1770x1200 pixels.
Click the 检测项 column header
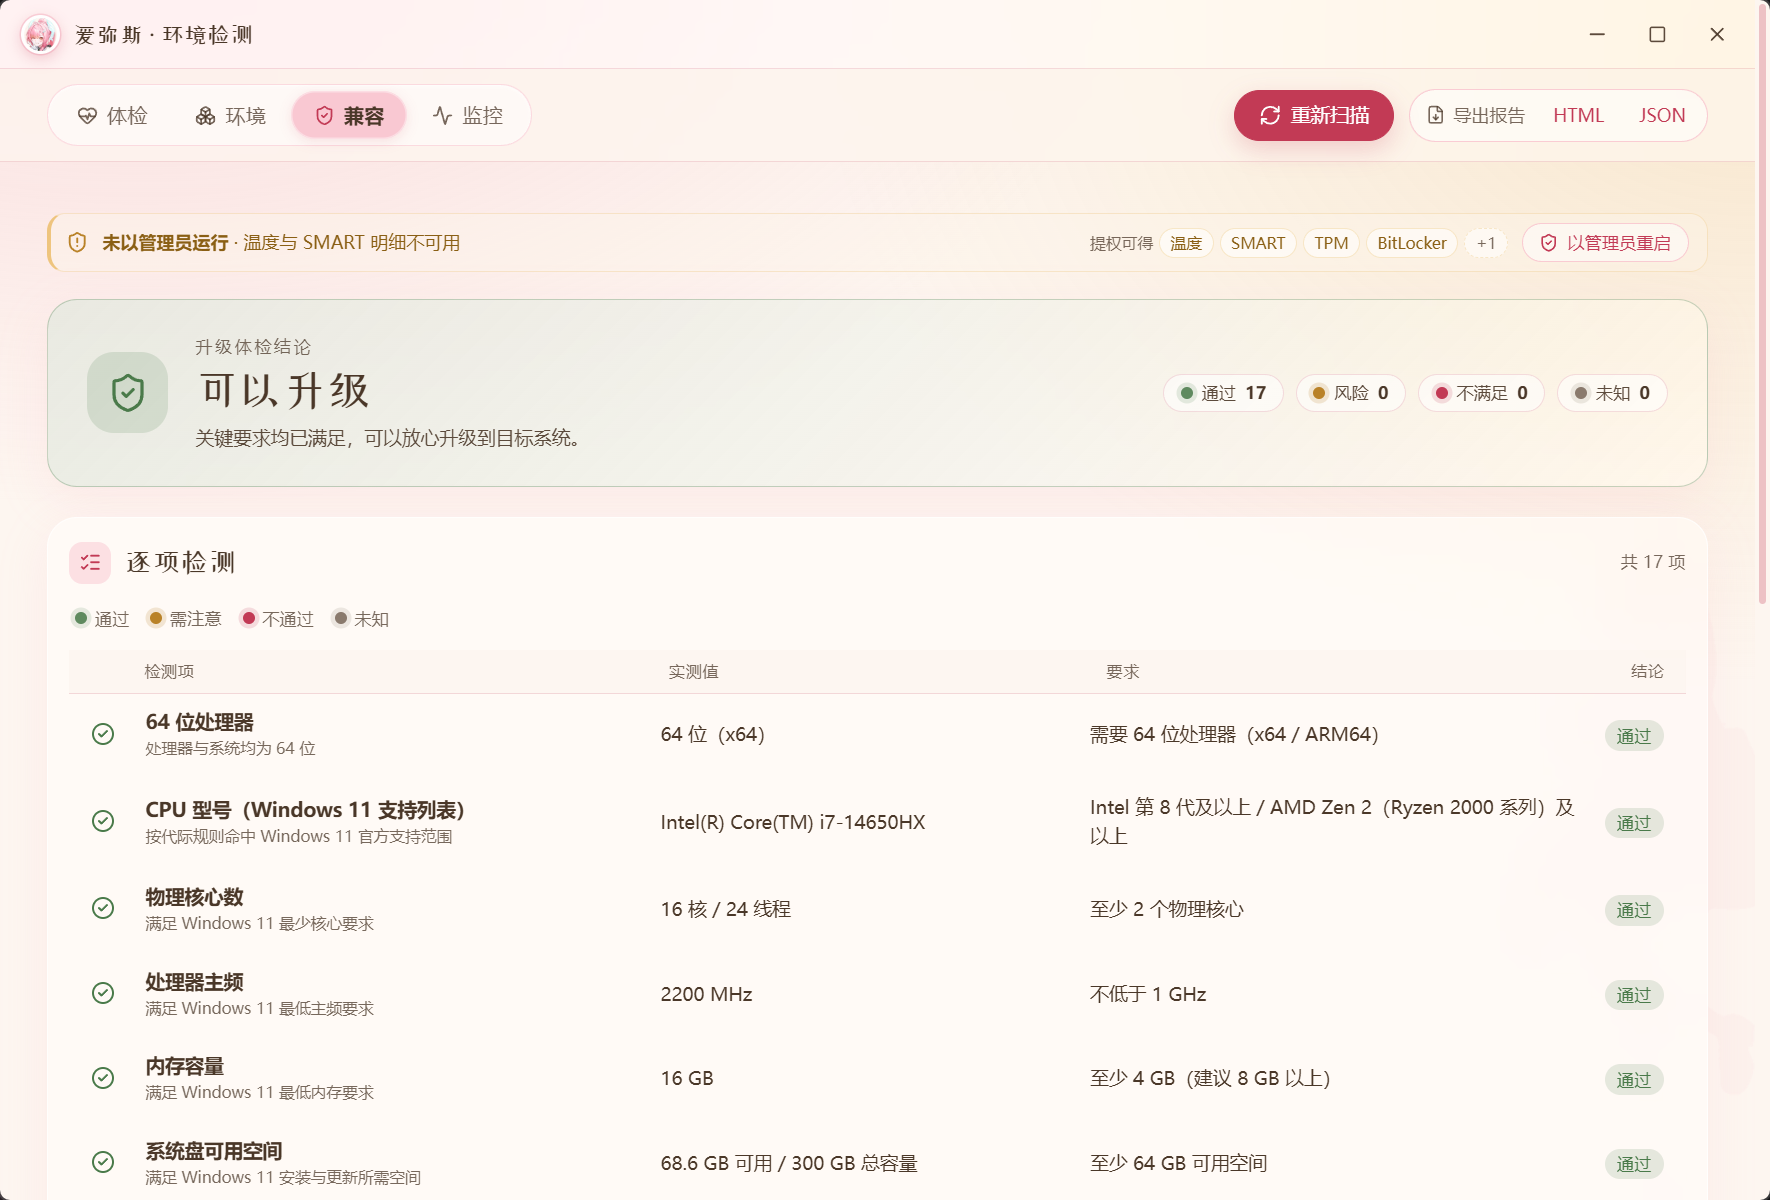point(169,672)
